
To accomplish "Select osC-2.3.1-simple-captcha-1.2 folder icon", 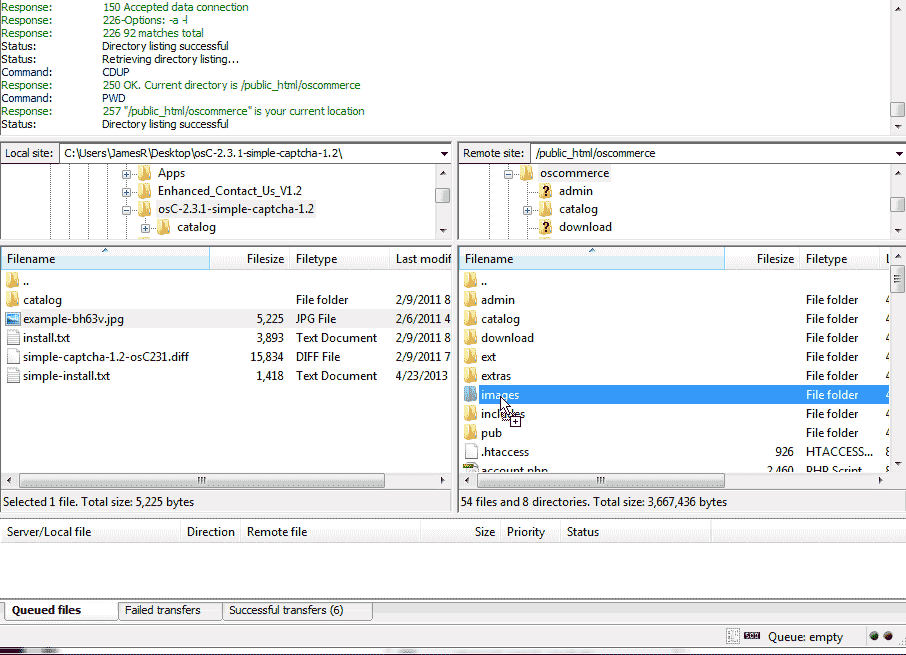I will coord(144,209).
